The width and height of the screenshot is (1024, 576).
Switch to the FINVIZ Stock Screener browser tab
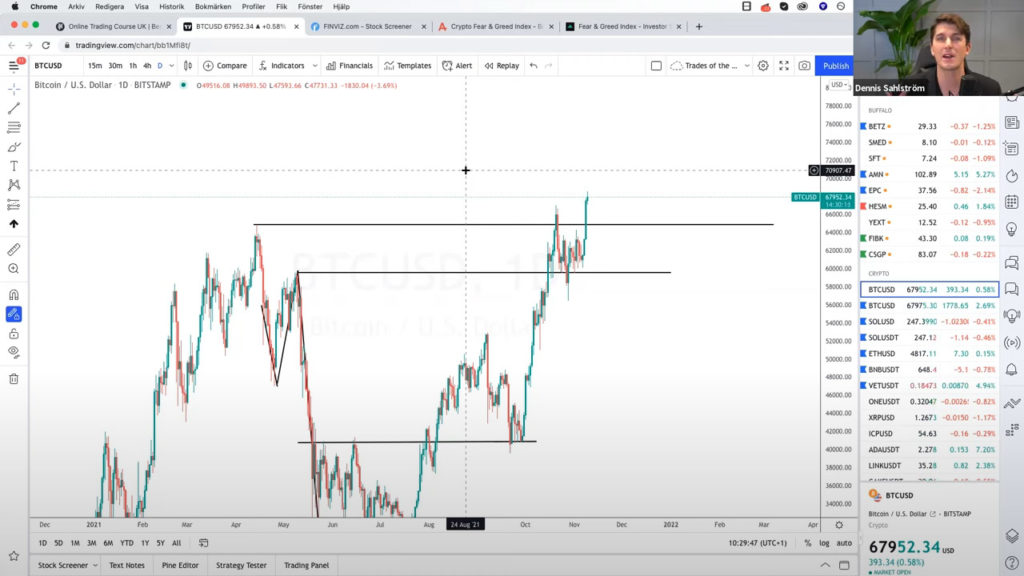point(368,27)
